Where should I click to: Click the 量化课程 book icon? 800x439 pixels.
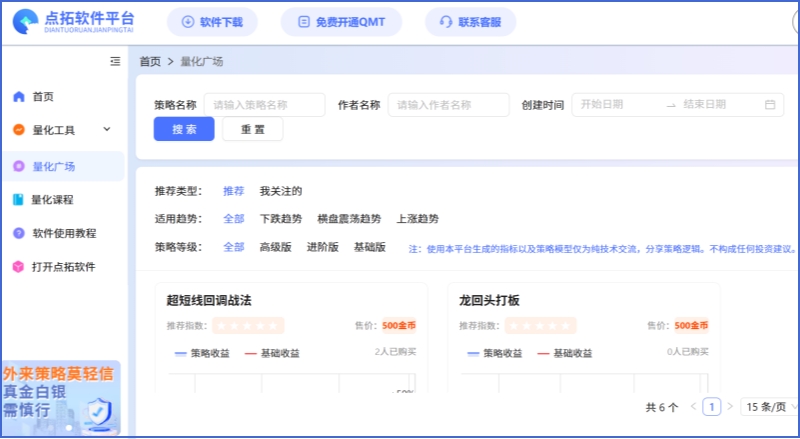(18, 200)
